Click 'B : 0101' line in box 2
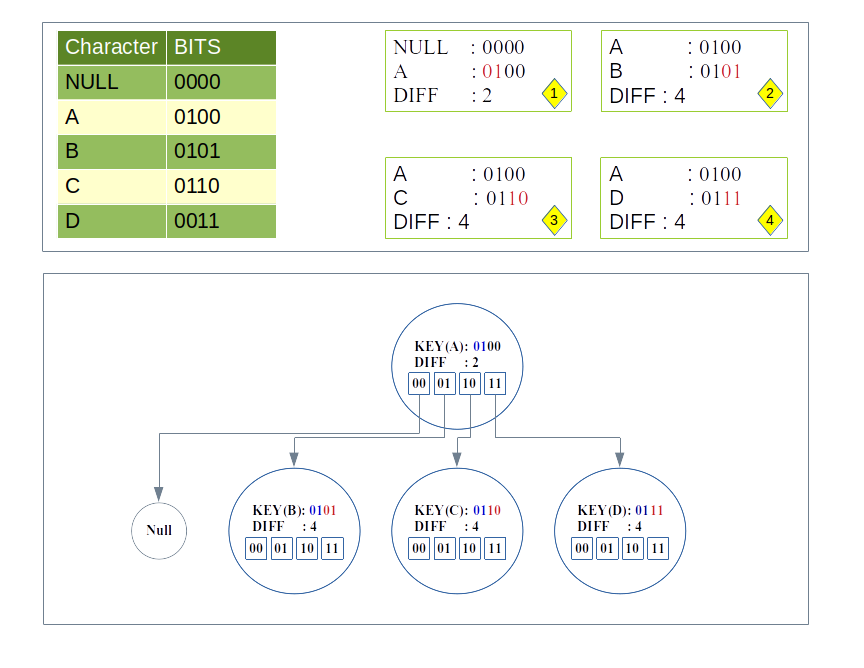This screenshot has height=668, width=864. click(x=675, y=71)
